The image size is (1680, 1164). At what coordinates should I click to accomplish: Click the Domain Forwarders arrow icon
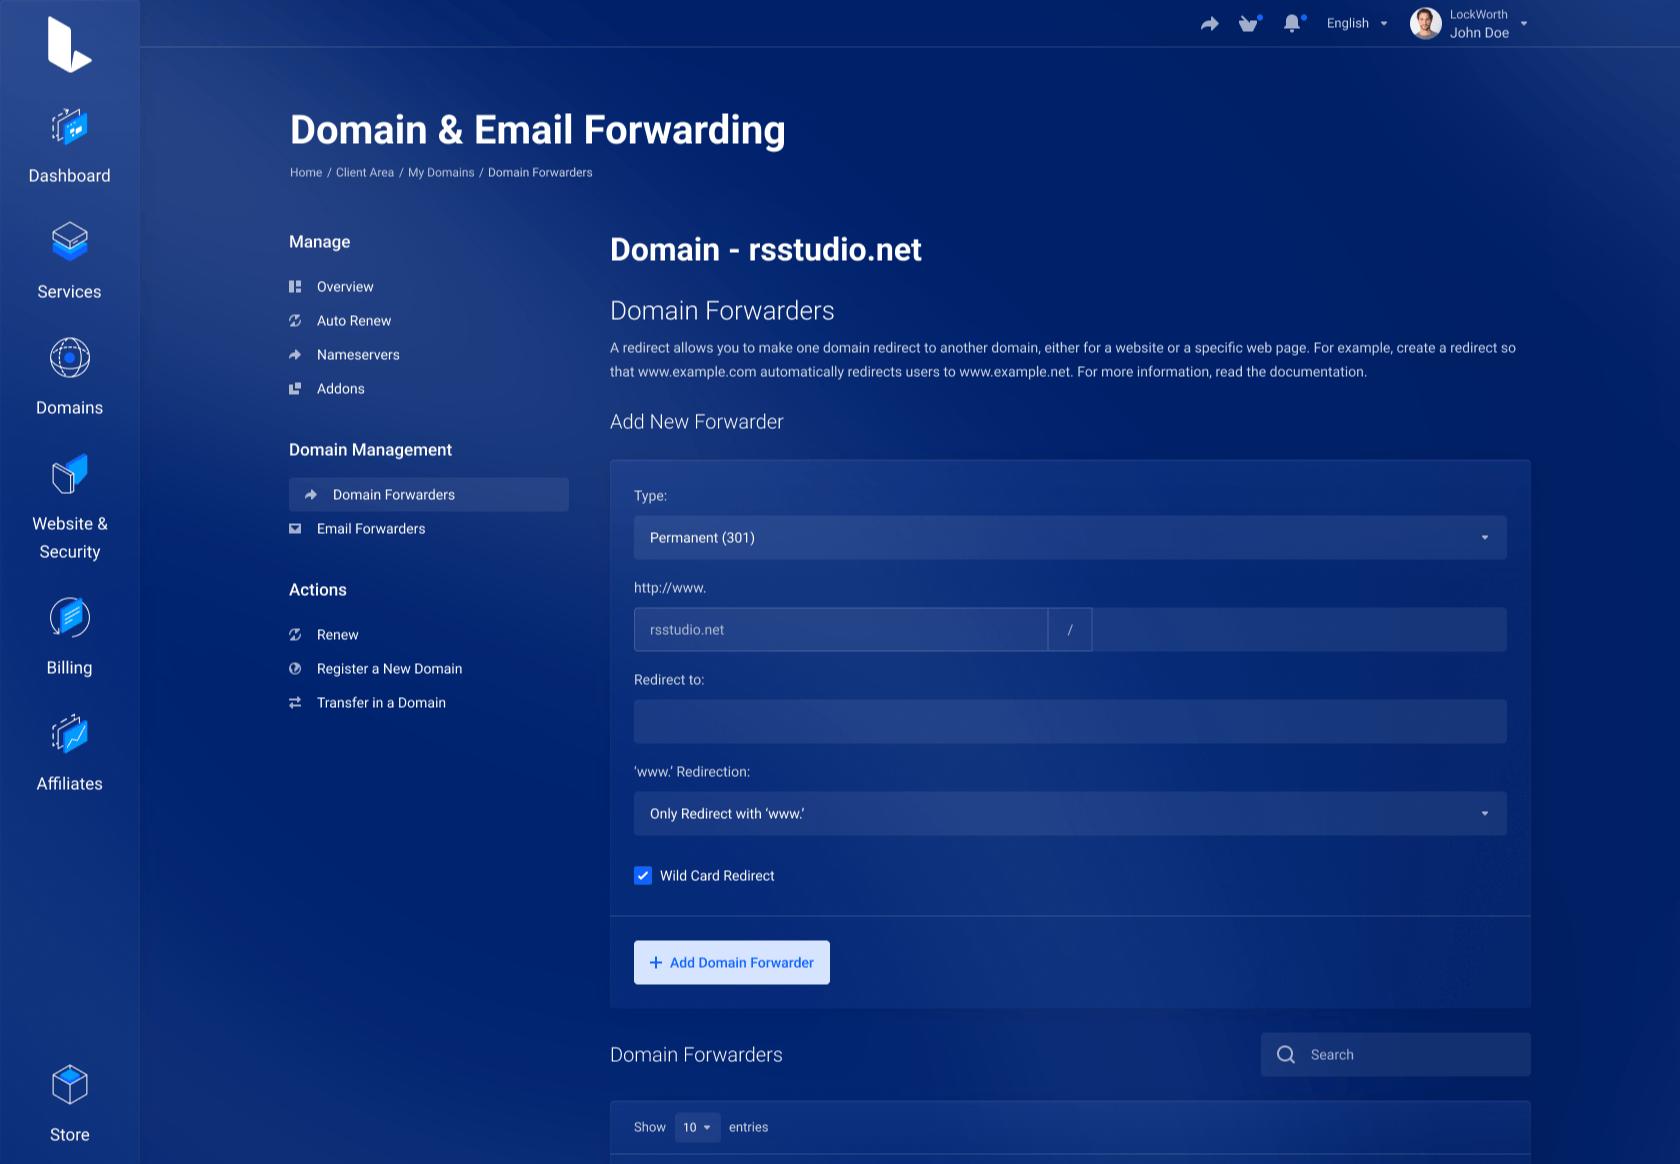(x=311, y=495)
